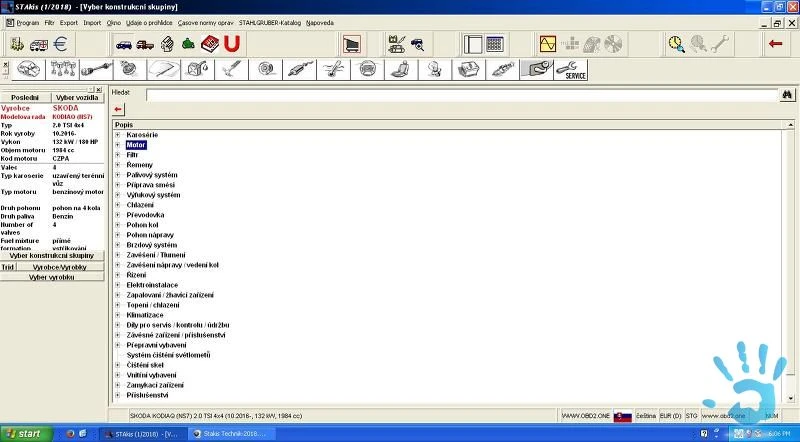Open the shopping cart icon

pyautogui.click(x=352, y=44)
